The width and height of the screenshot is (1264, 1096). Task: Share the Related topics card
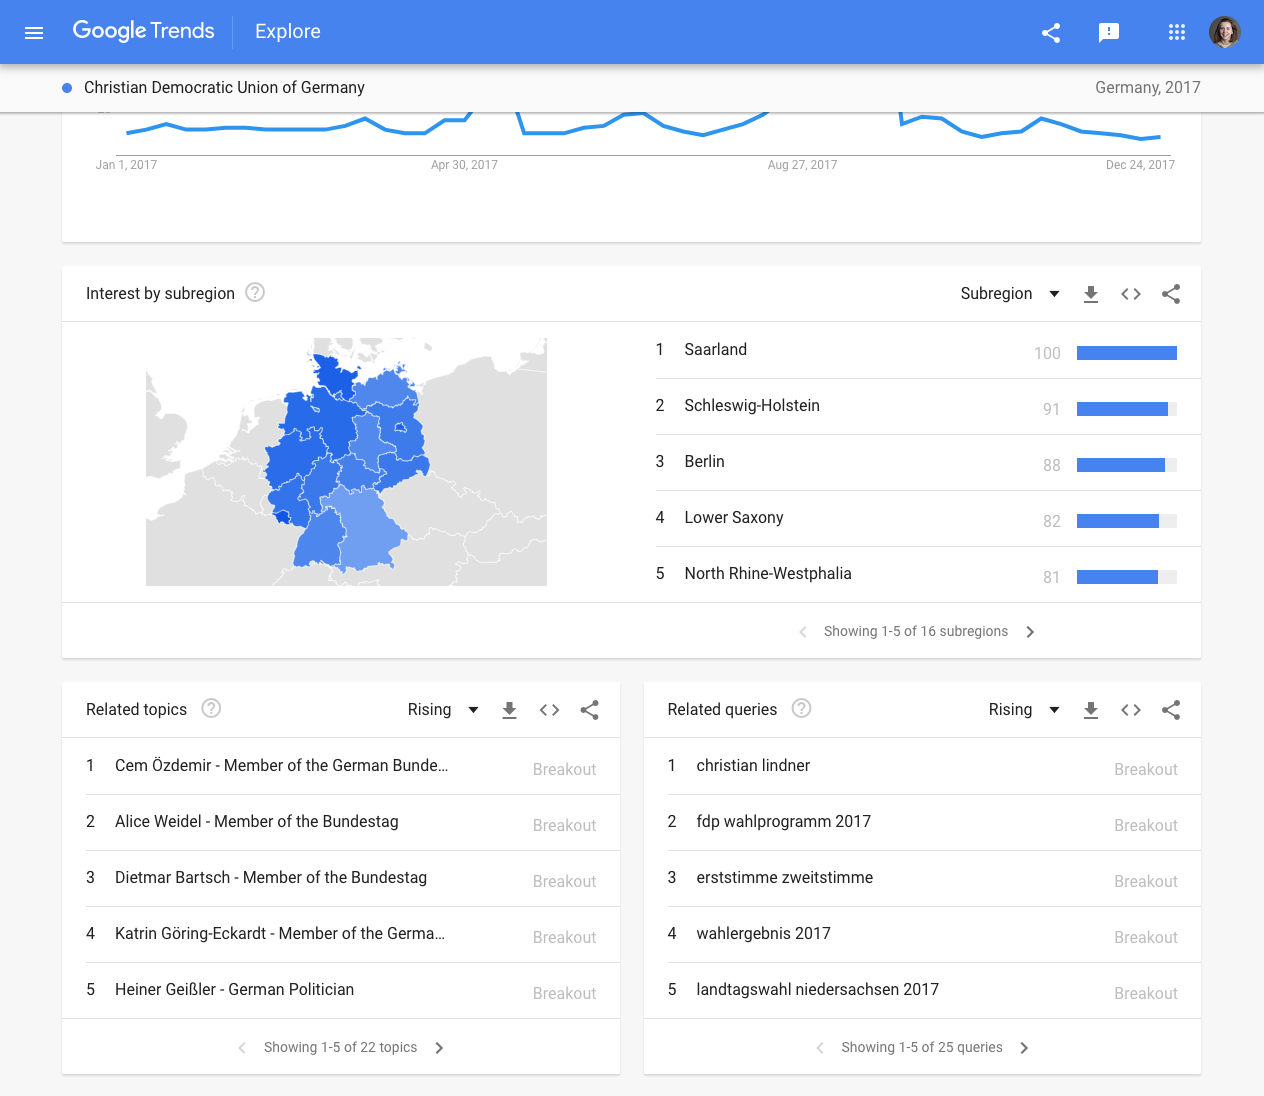tap(589, 710)
